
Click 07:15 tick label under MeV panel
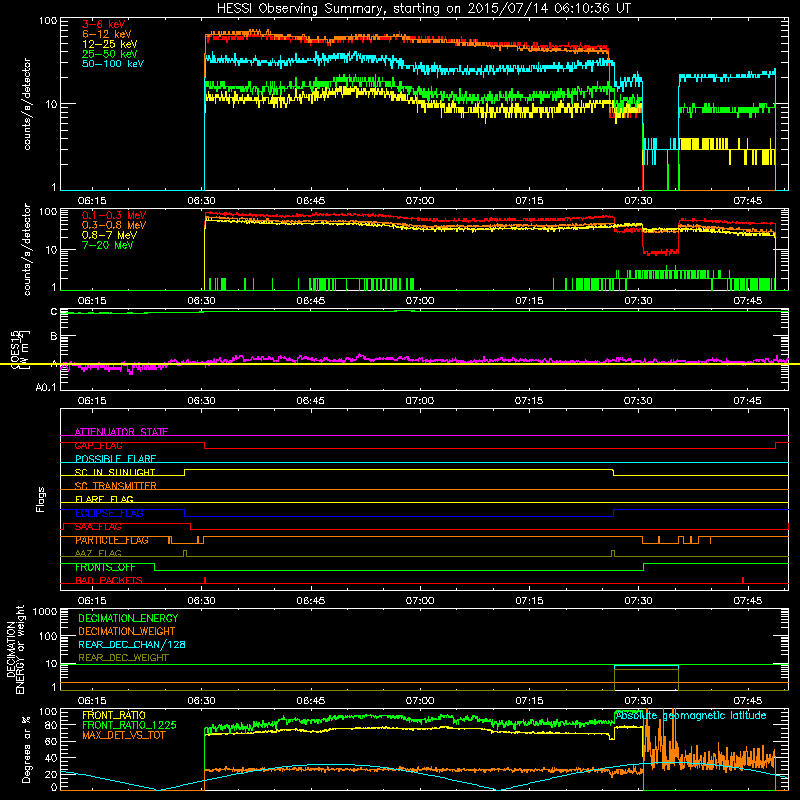click(x=529, y=301)
